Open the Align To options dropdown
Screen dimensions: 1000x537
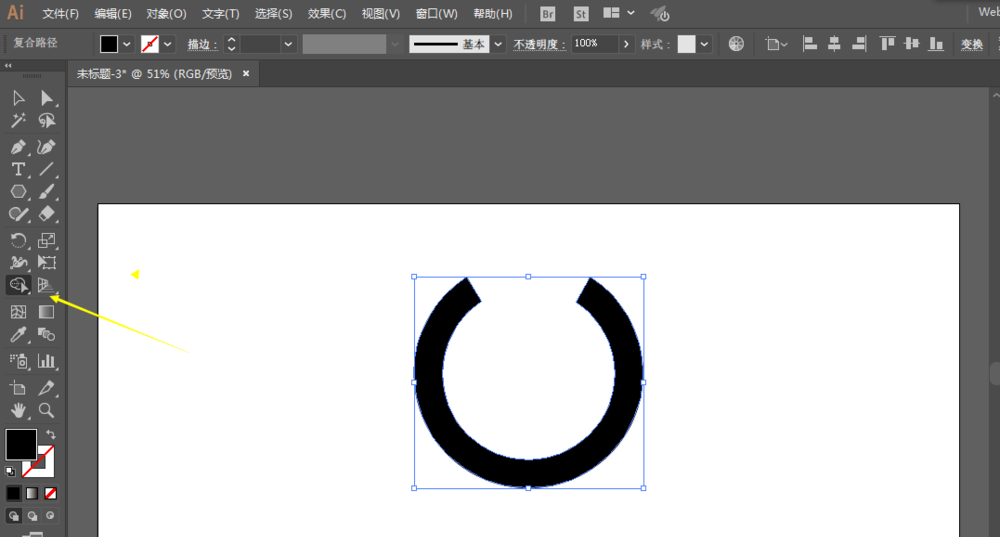[x=776, y=44]
